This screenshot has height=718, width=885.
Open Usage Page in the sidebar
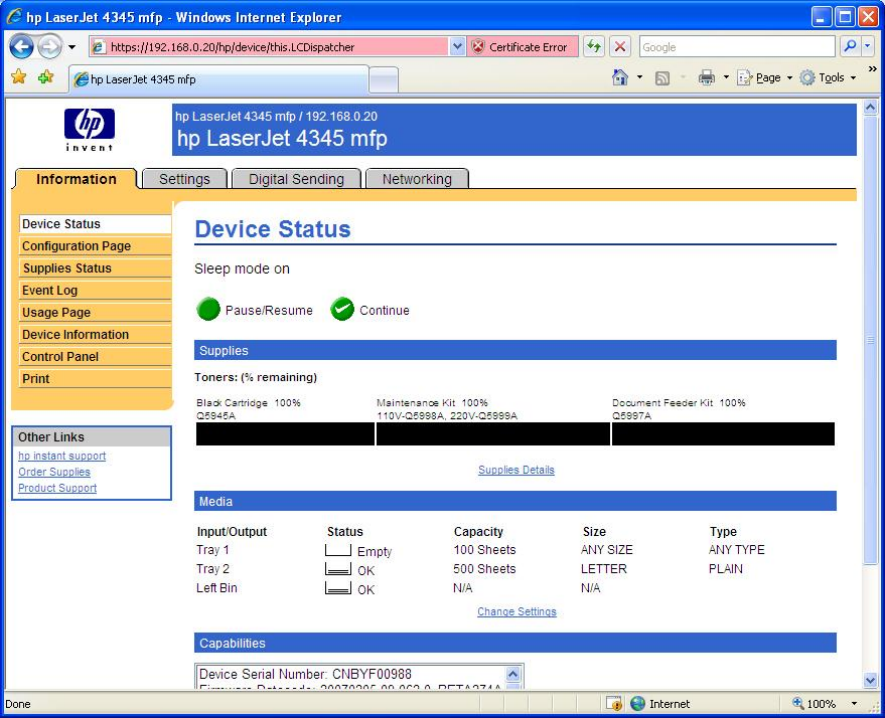pos(95,312)
